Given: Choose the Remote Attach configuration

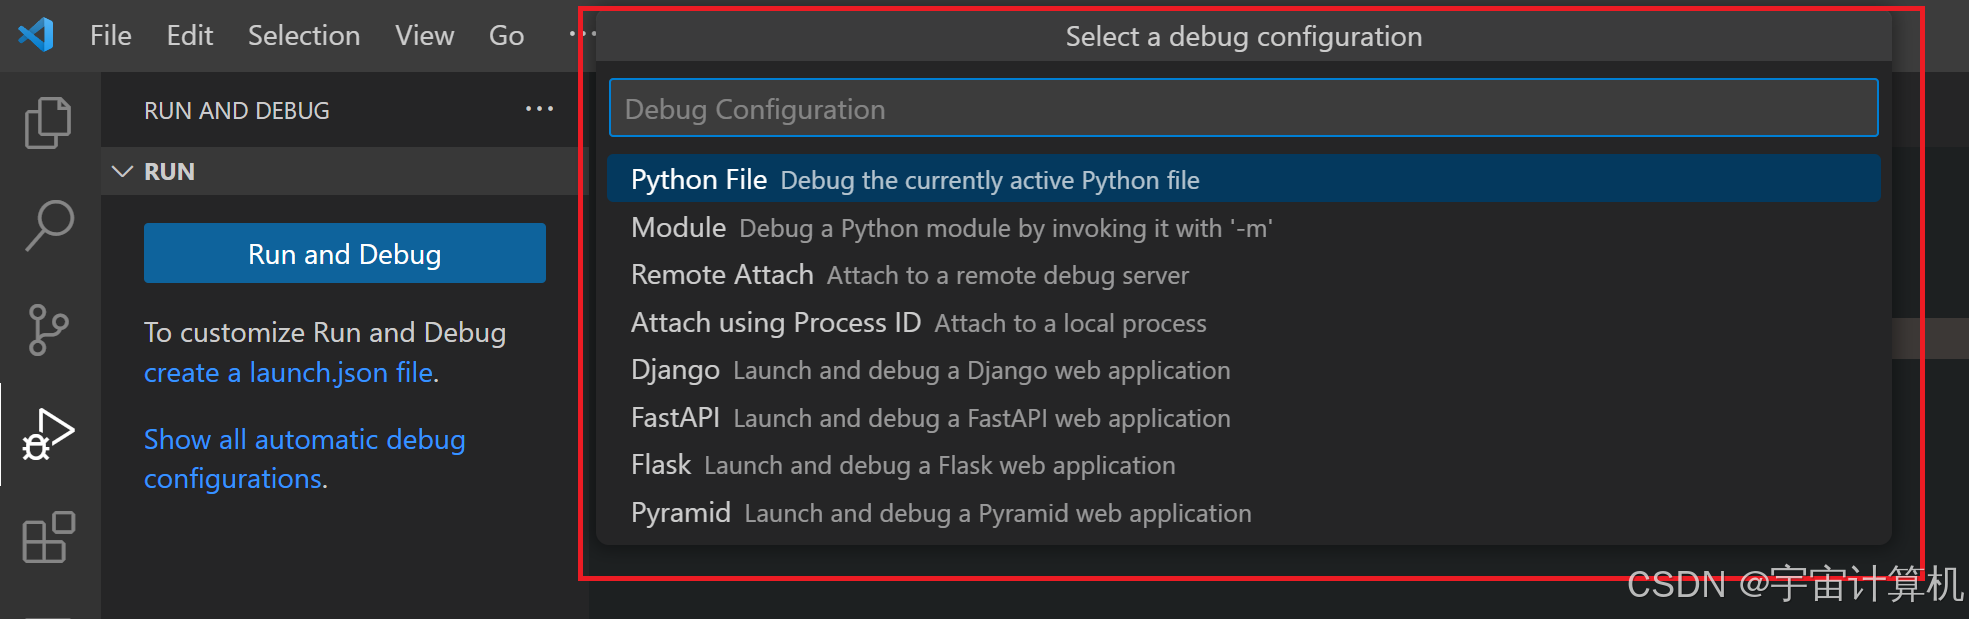Looking at the screenshot, I should coord(1243,275).
